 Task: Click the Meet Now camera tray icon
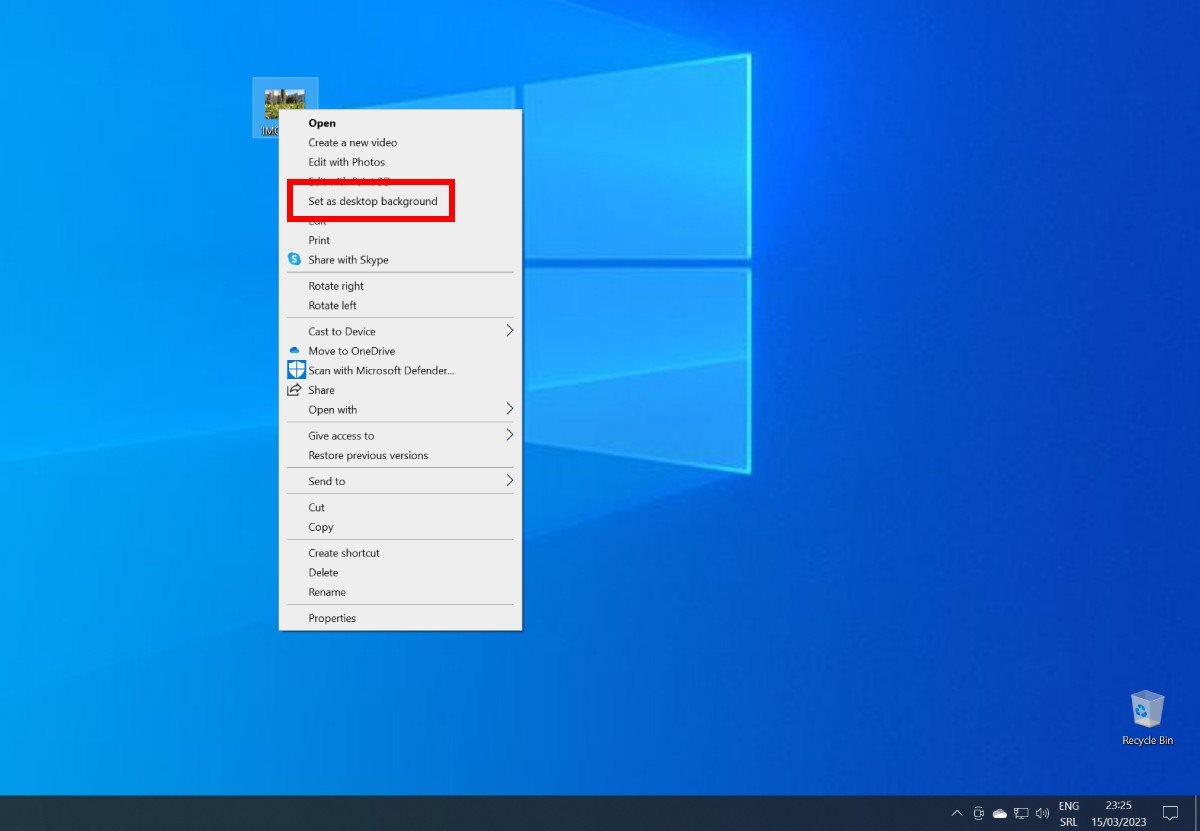pos(978,813)
